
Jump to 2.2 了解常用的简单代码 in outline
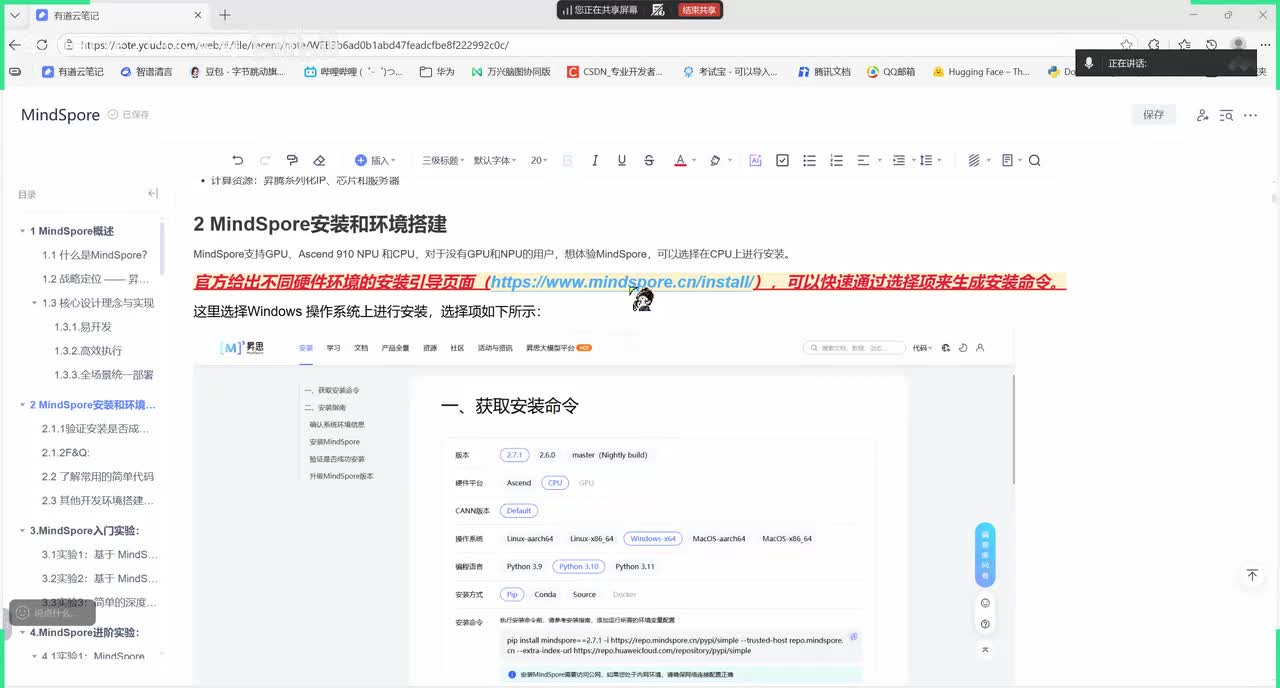(98, 477)
